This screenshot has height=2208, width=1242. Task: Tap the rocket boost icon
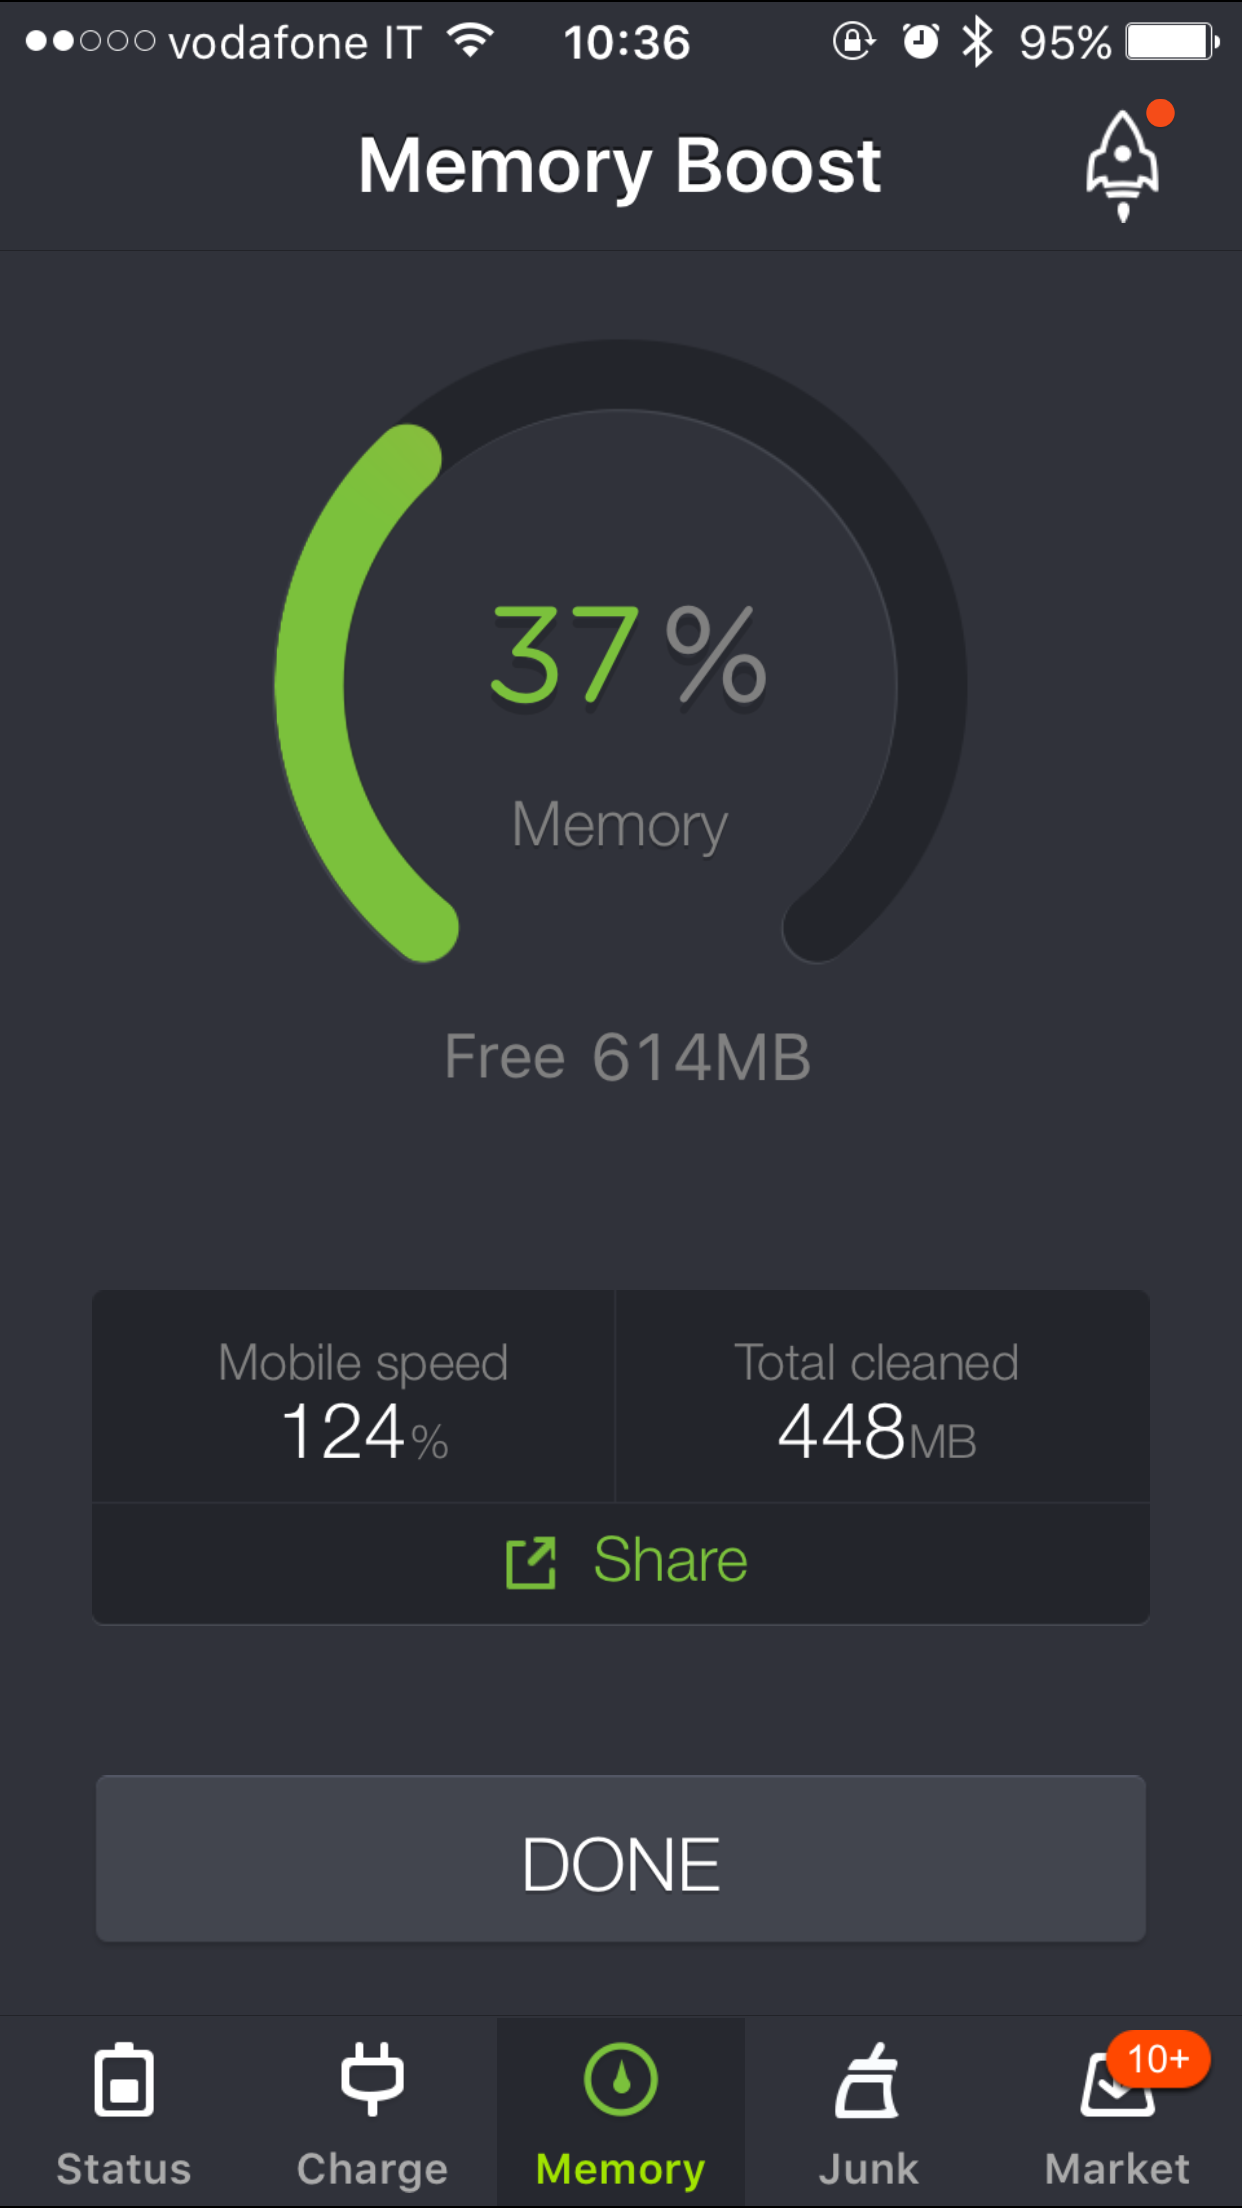point(1123,166)
